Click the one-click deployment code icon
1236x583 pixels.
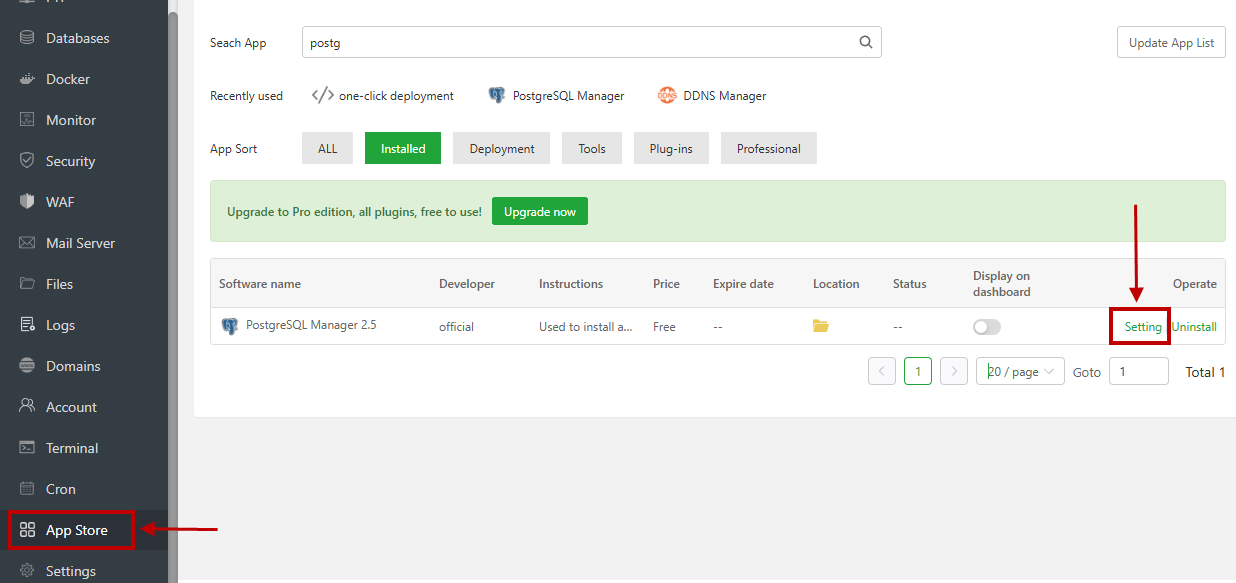[322, 96]
